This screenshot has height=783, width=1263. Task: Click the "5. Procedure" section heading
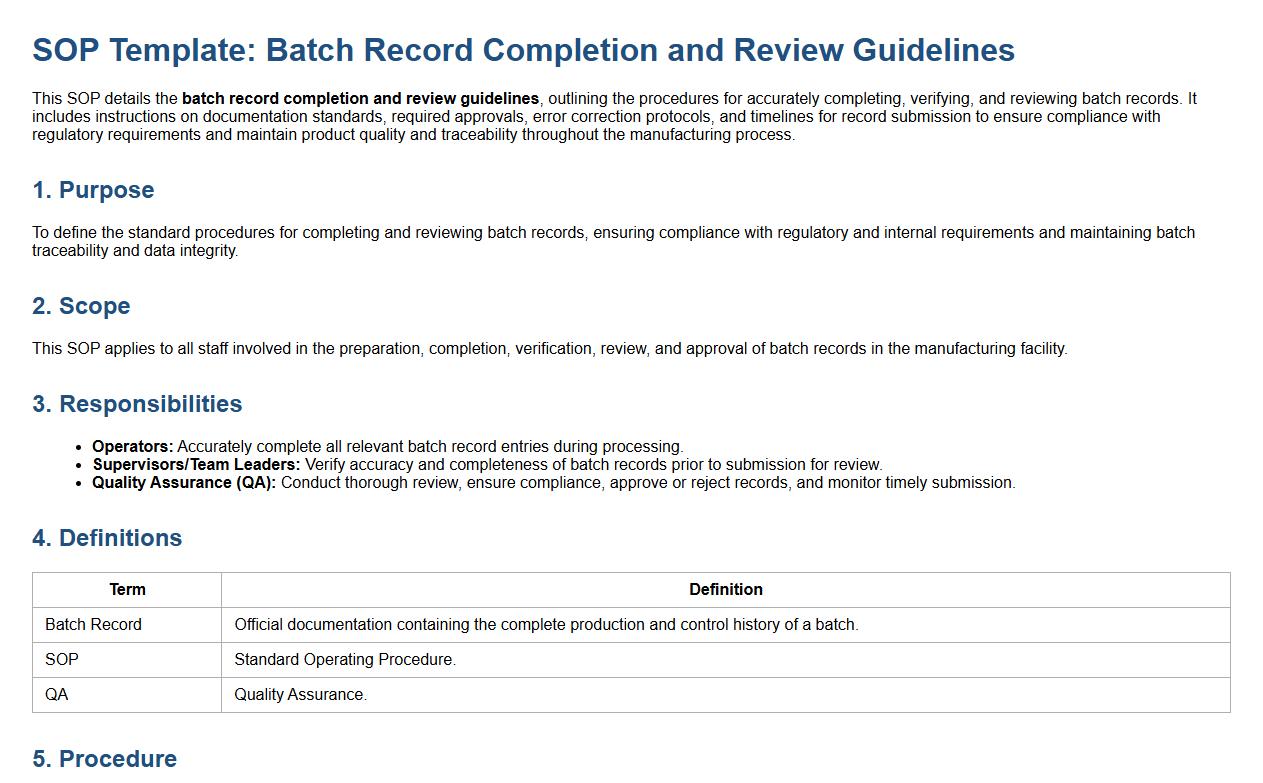104,758
